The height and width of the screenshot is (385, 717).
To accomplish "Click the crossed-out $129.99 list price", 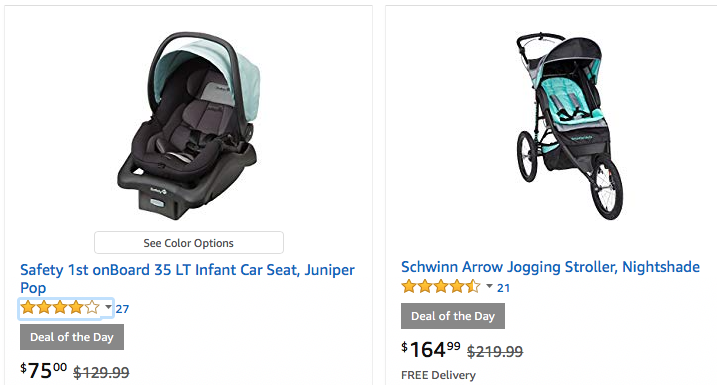I will pos(102,373).
